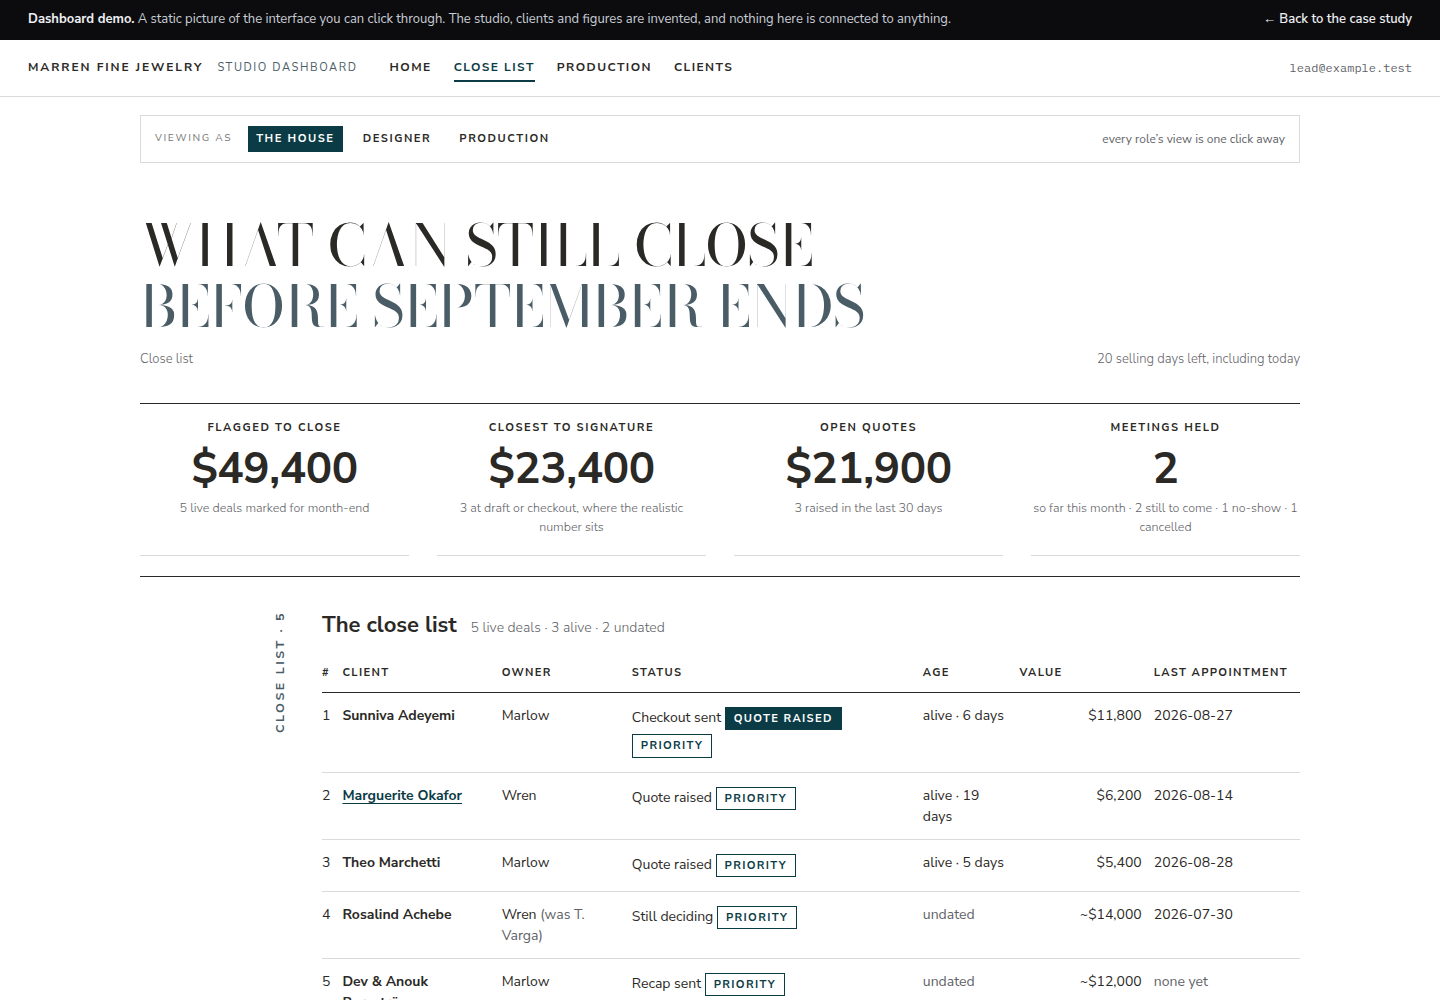Click the Marren Fine Jewelry brand name
The width and height of the screenshot is (1440, 1000).
(115, 67)
